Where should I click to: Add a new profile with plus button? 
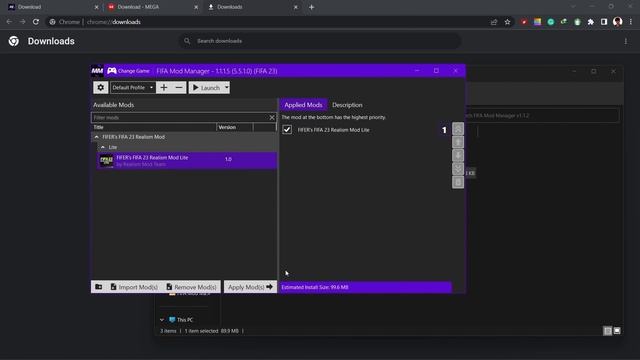tap(164, 87)
